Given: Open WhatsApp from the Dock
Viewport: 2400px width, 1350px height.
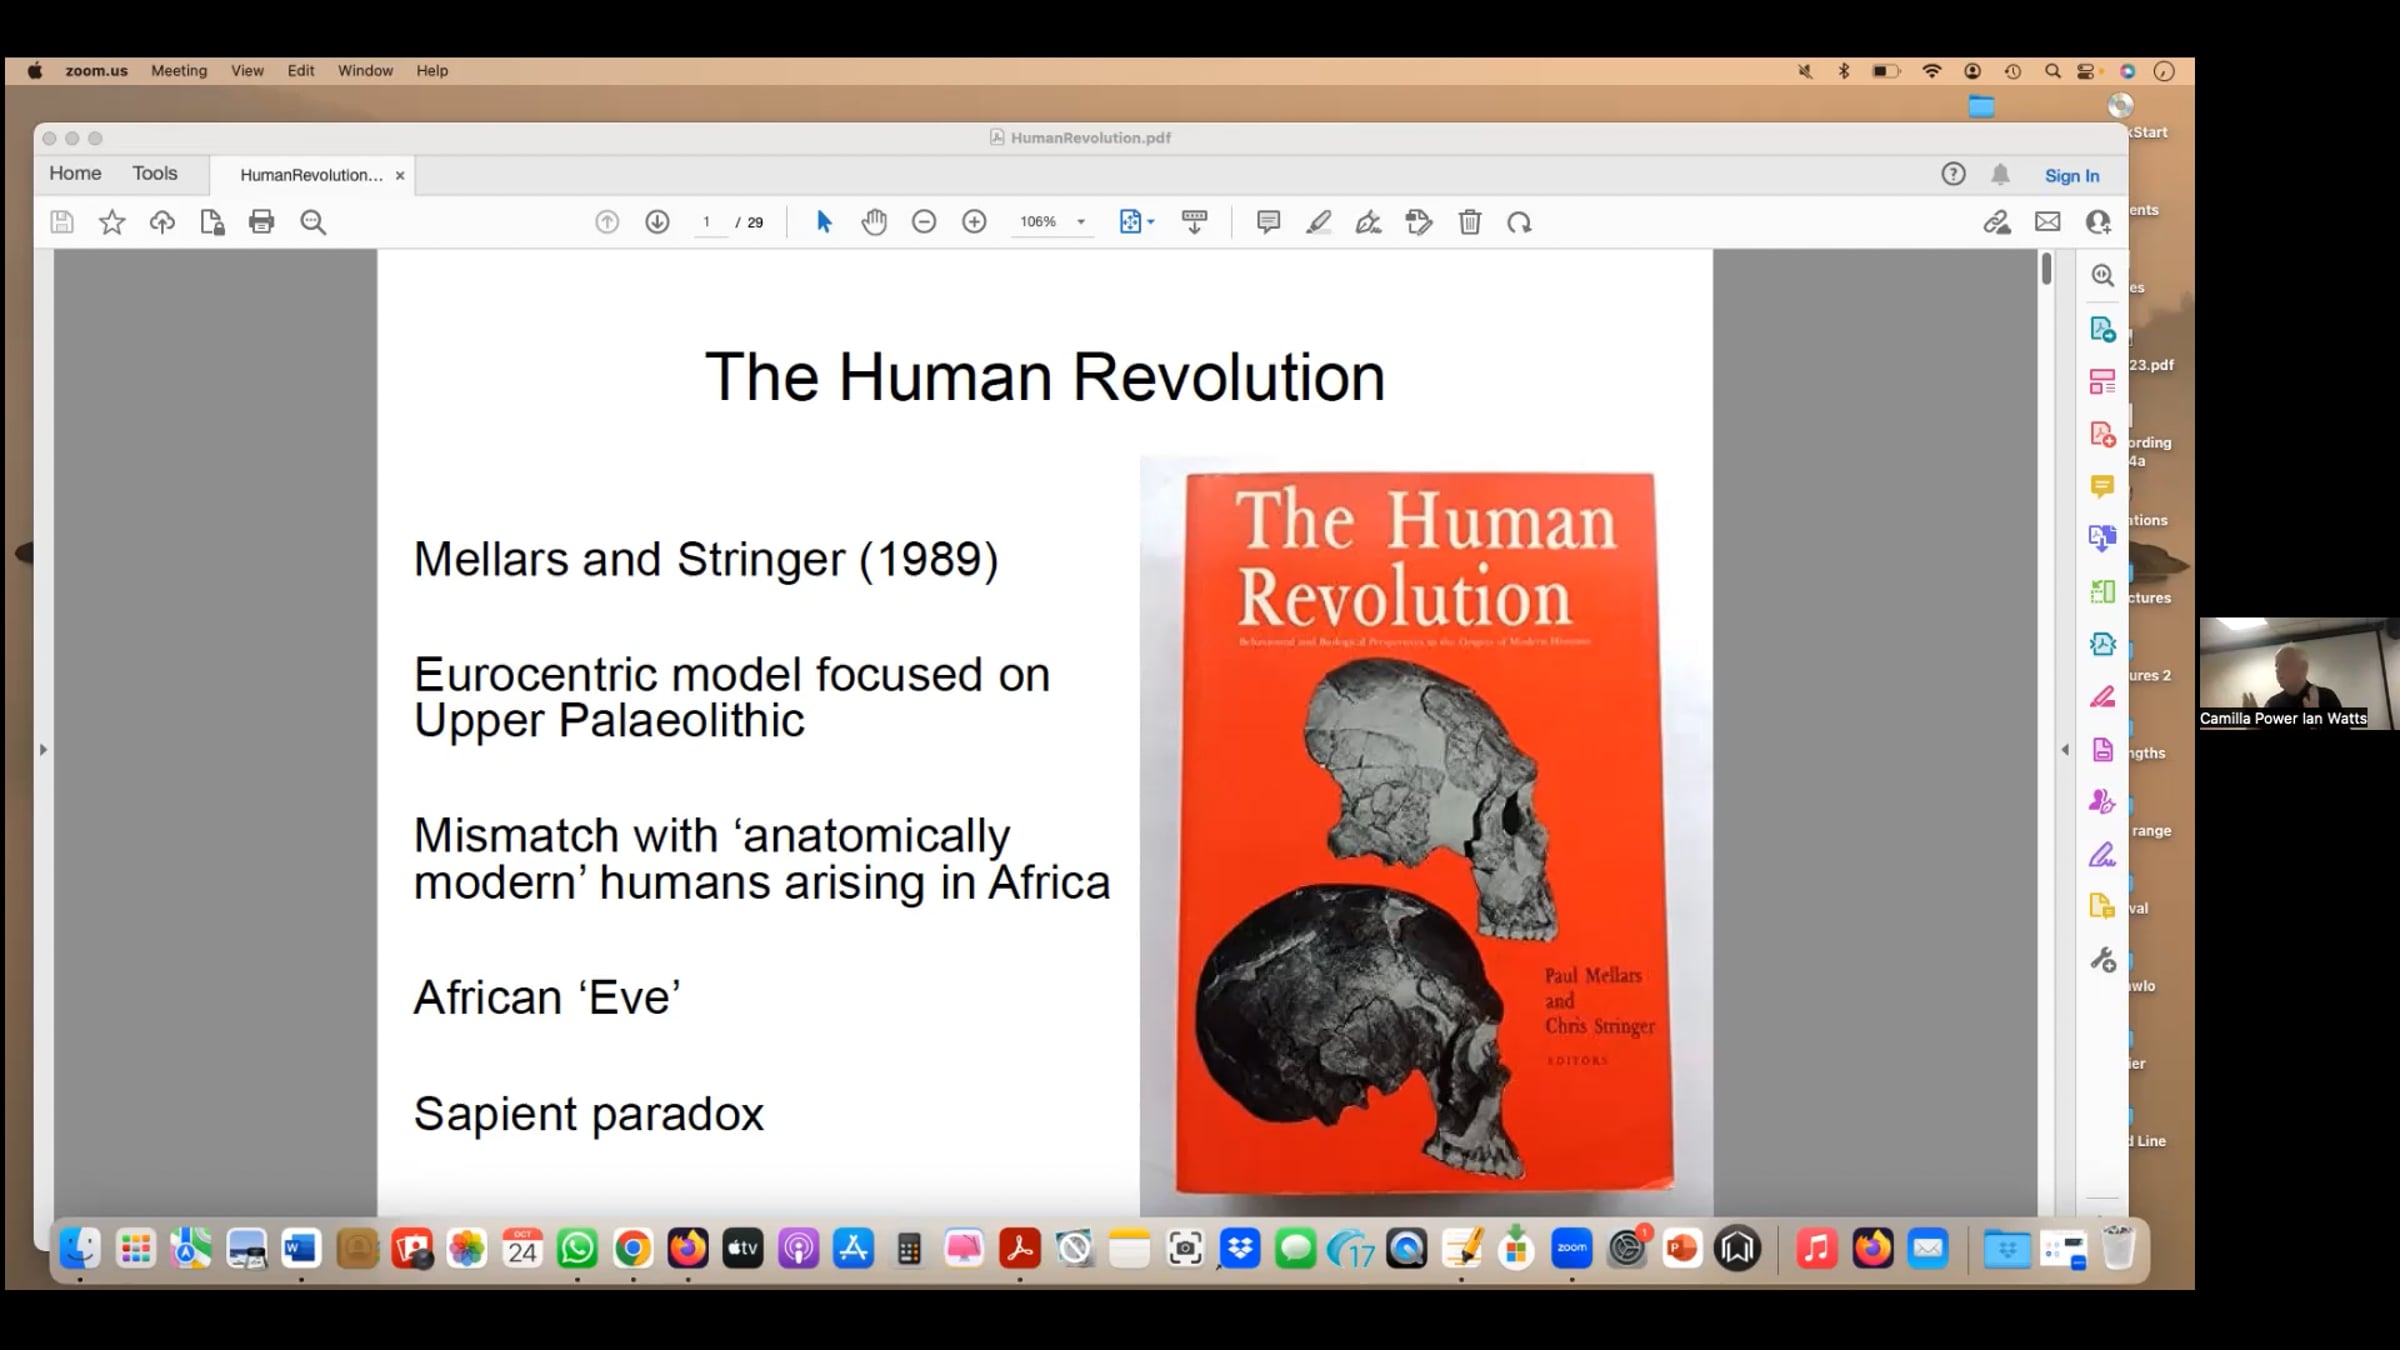Looking at the screenshot, I should pyautogui.click(x=577, y=1248).
